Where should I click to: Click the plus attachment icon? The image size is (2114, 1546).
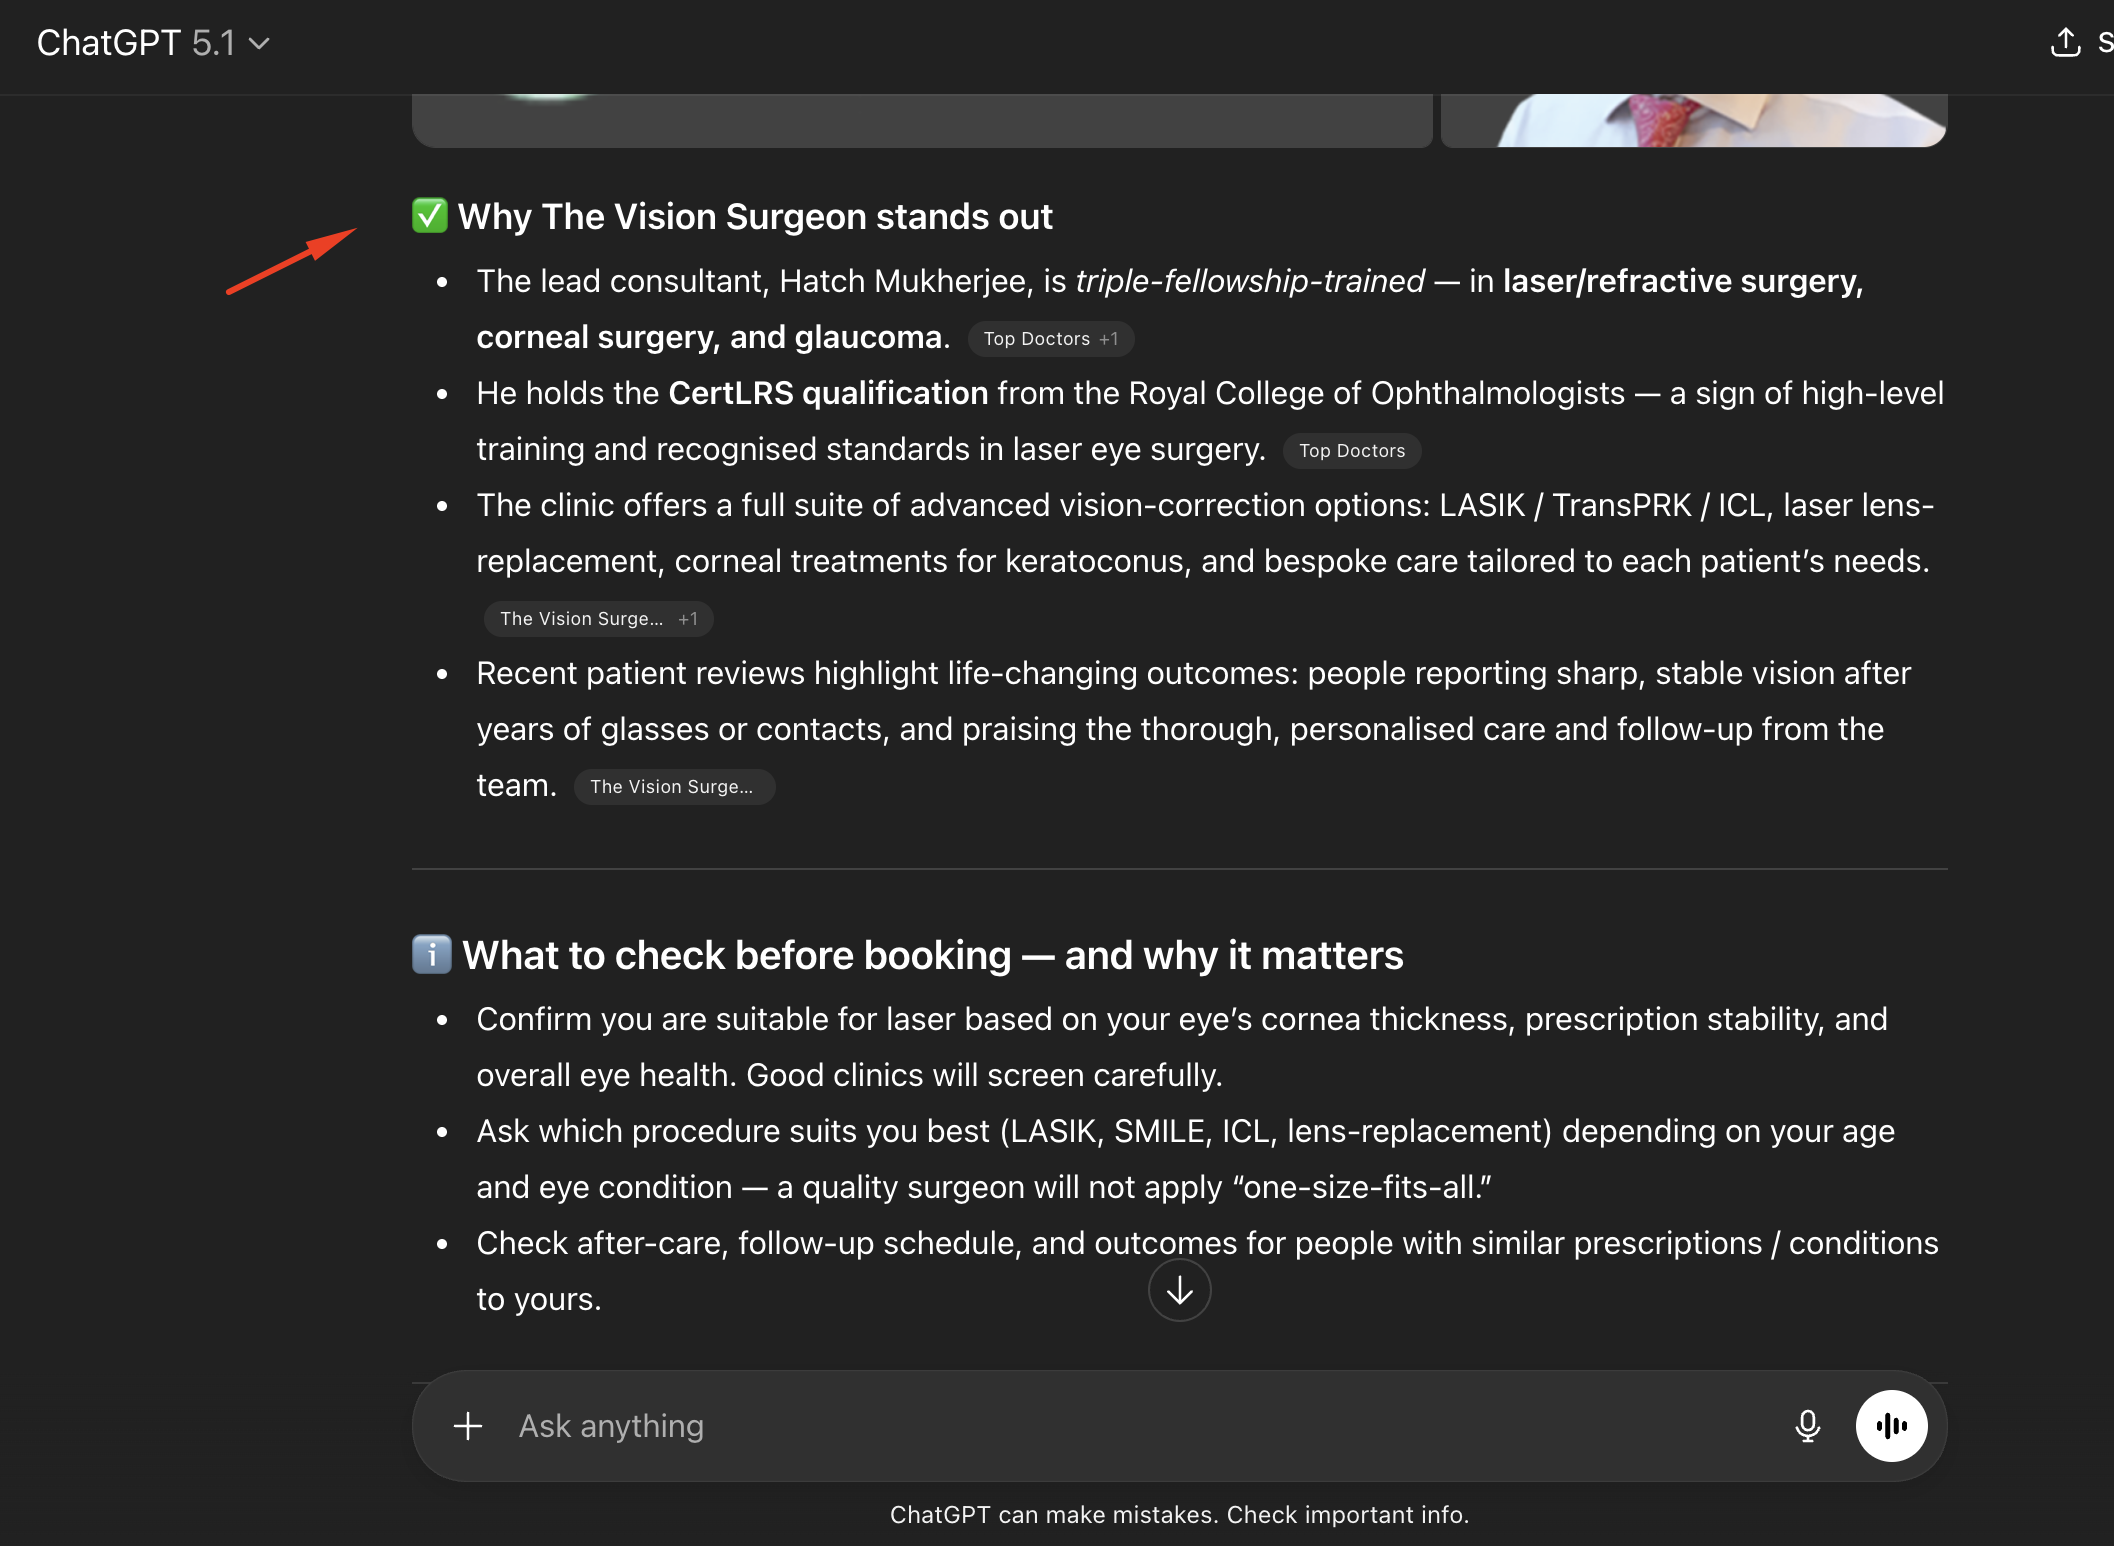pos(468,1426)
